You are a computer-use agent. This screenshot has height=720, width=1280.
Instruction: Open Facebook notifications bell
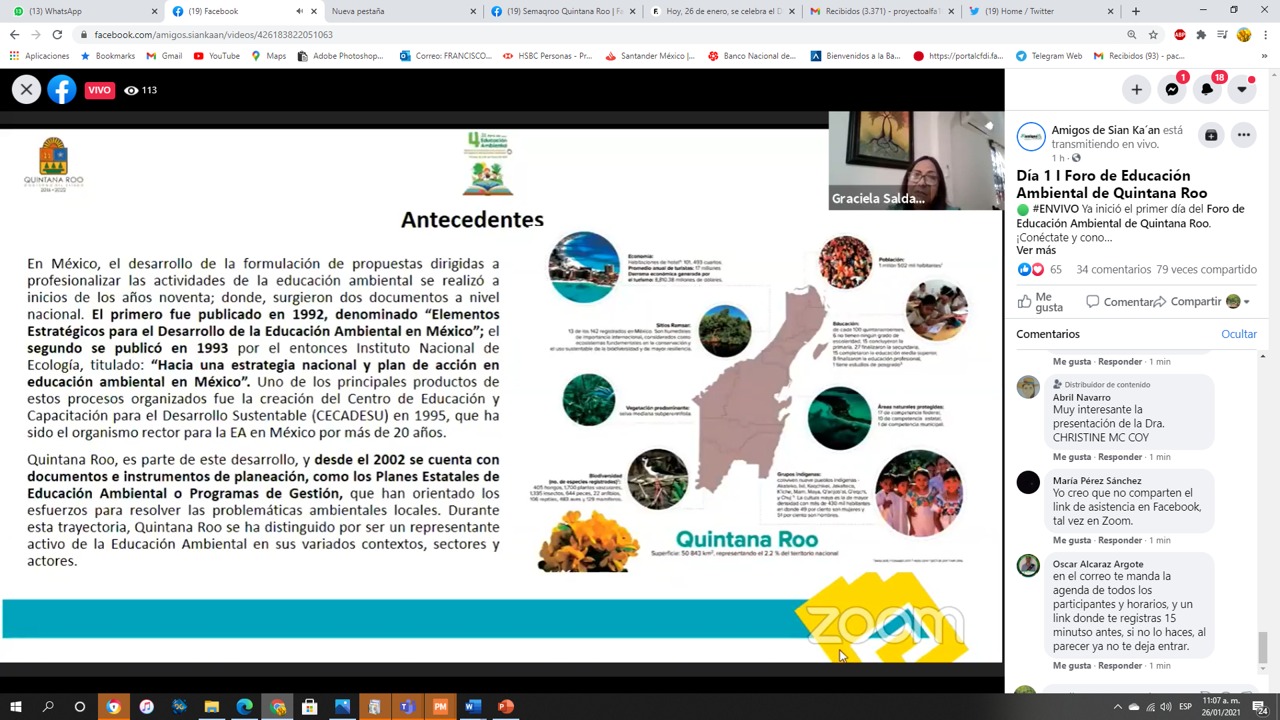point(1207,90)
